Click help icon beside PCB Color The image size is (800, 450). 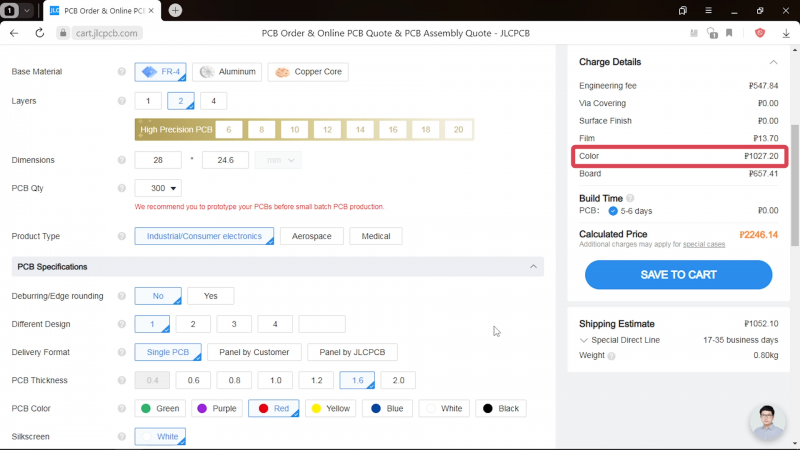(121, 408)
